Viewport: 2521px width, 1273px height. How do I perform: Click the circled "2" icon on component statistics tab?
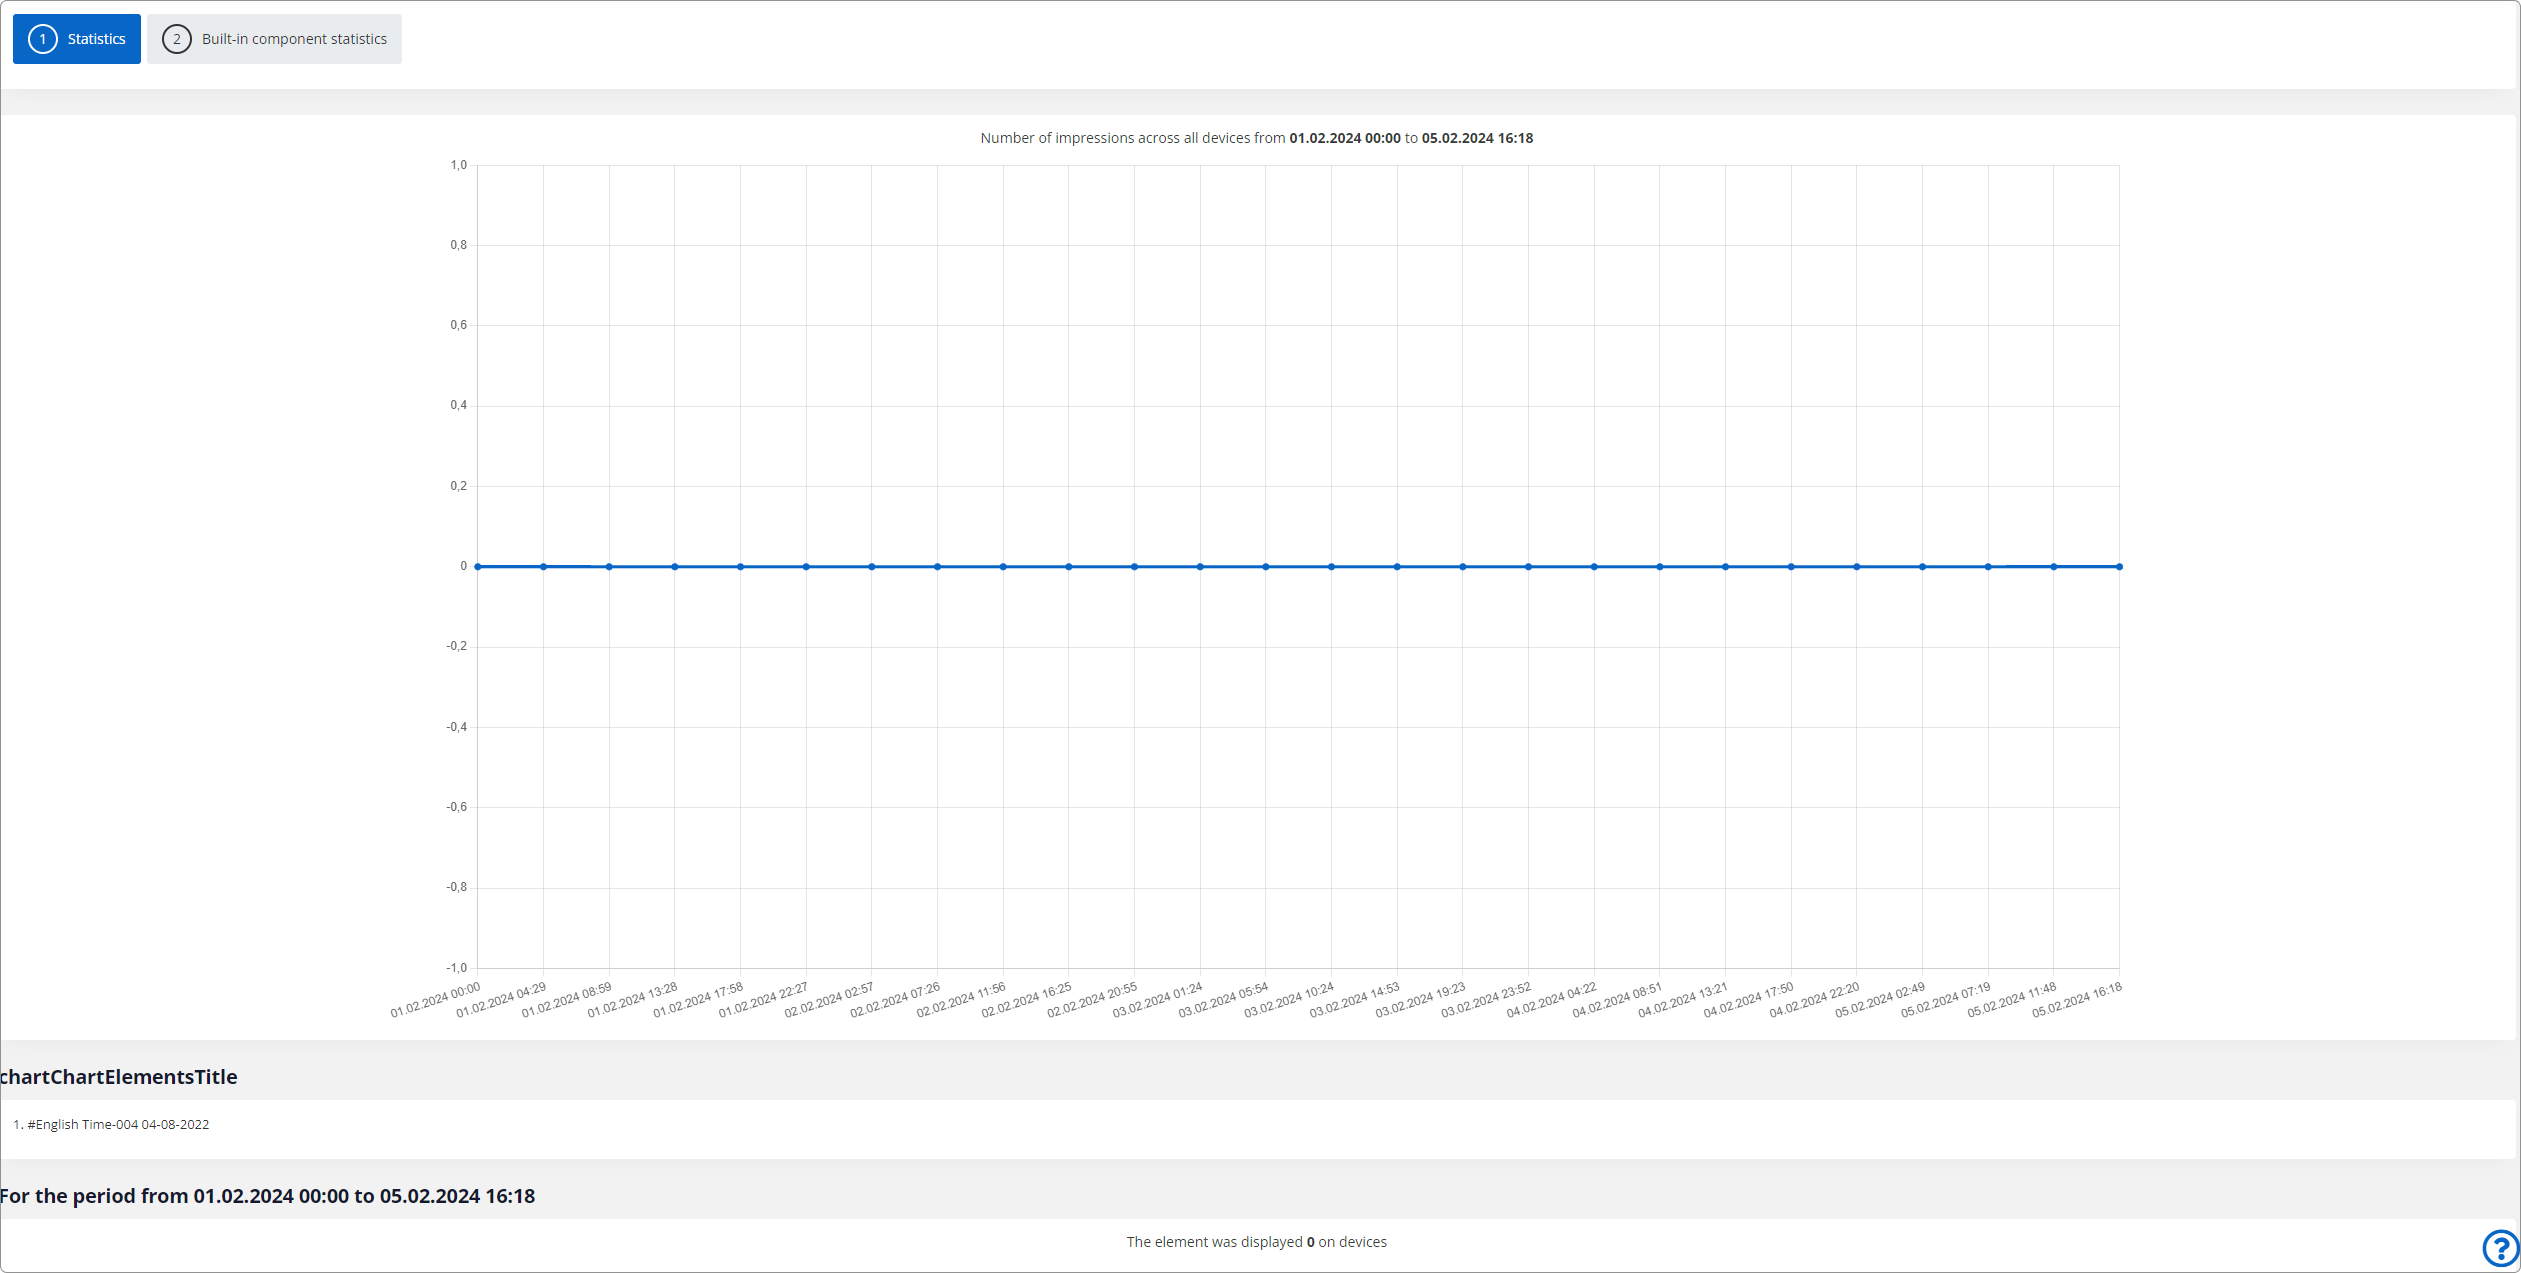(177, 38)
